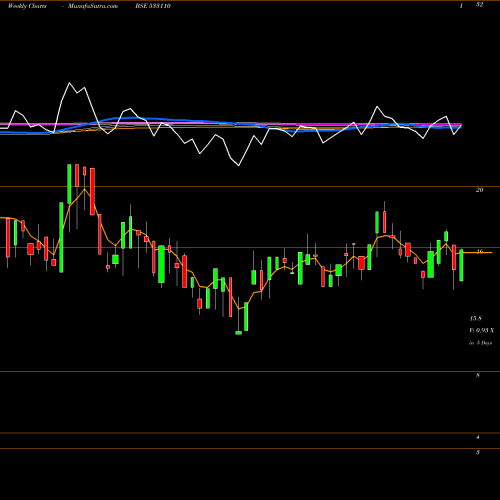The width and height of the screenshot is (500, 500).
Task: Click the 'in 5 Days' text
Action: tap(481, 343)
